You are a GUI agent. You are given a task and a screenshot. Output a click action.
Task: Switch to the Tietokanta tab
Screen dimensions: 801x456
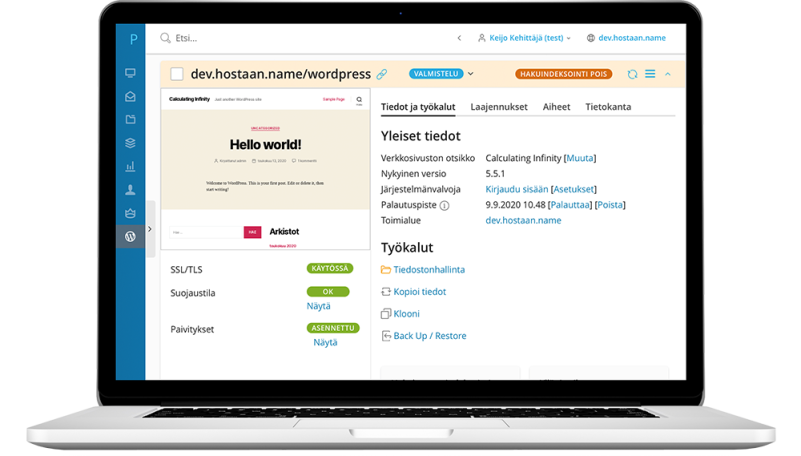pos(608,107)
